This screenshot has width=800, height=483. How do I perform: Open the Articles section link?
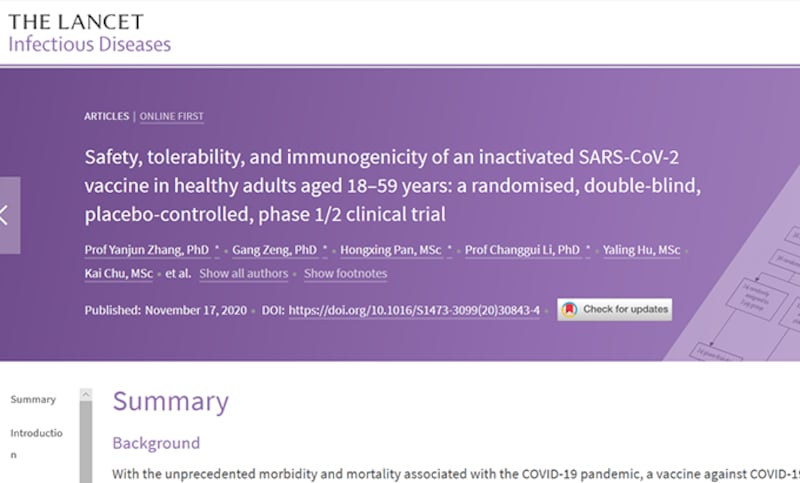[106, 117]
